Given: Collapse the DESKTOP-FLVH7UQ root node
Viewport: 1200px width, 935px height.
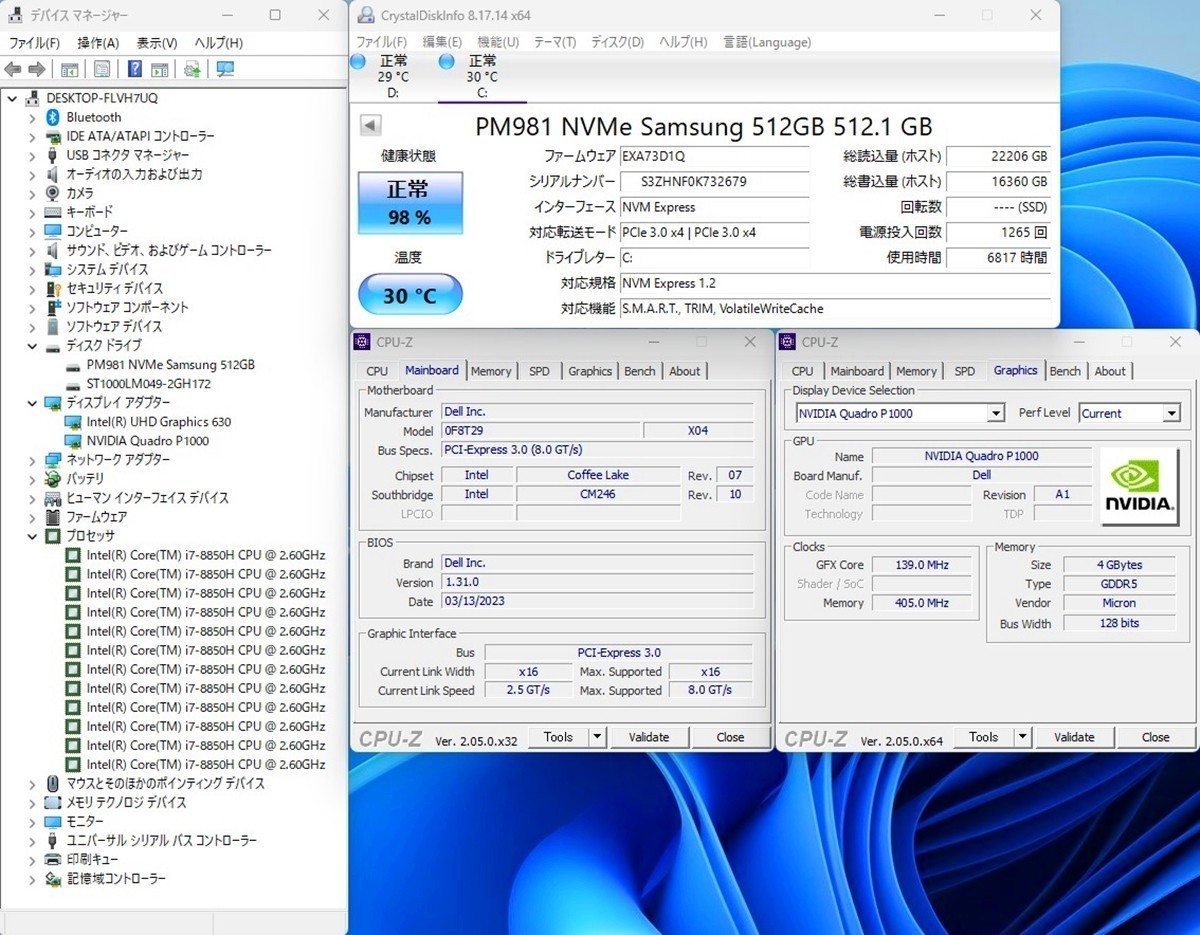Looking at the screenshot, I should tap(13, 98).
